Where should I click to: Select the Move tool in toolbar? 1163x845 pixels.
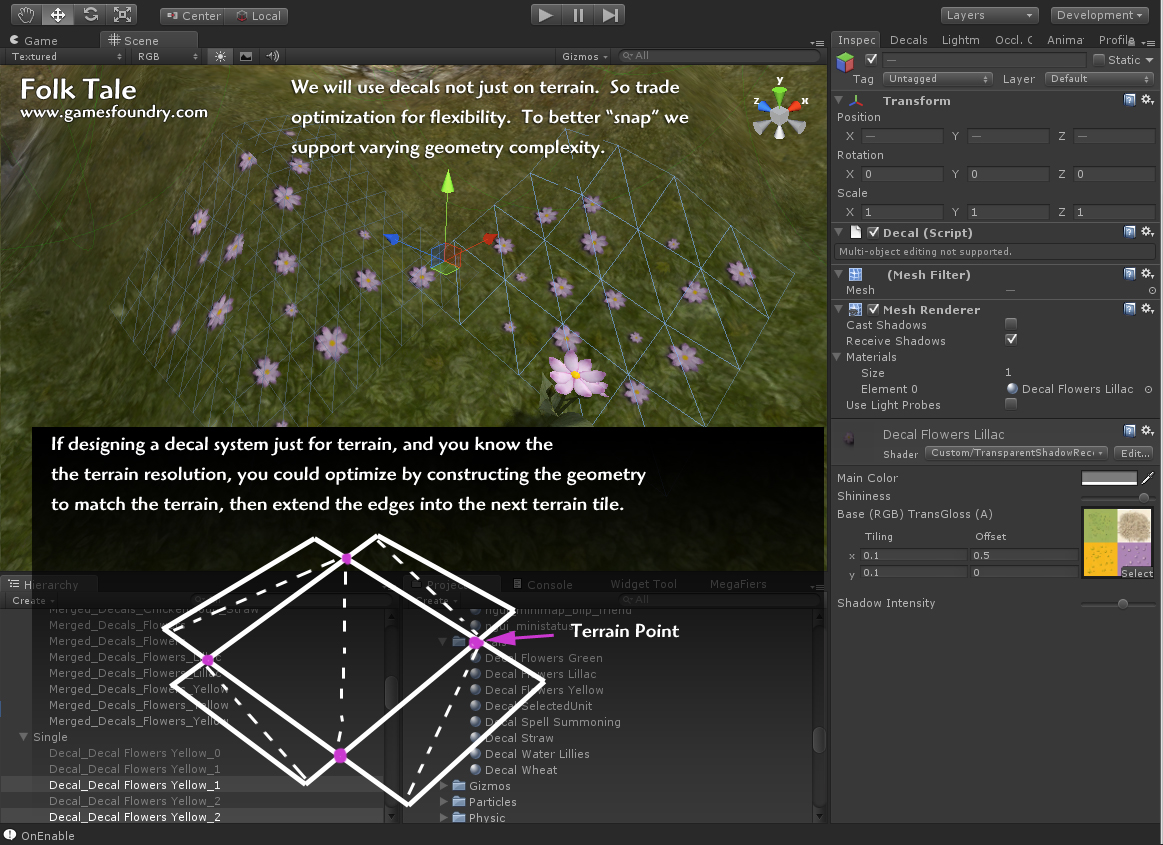(x=58, y=14)
